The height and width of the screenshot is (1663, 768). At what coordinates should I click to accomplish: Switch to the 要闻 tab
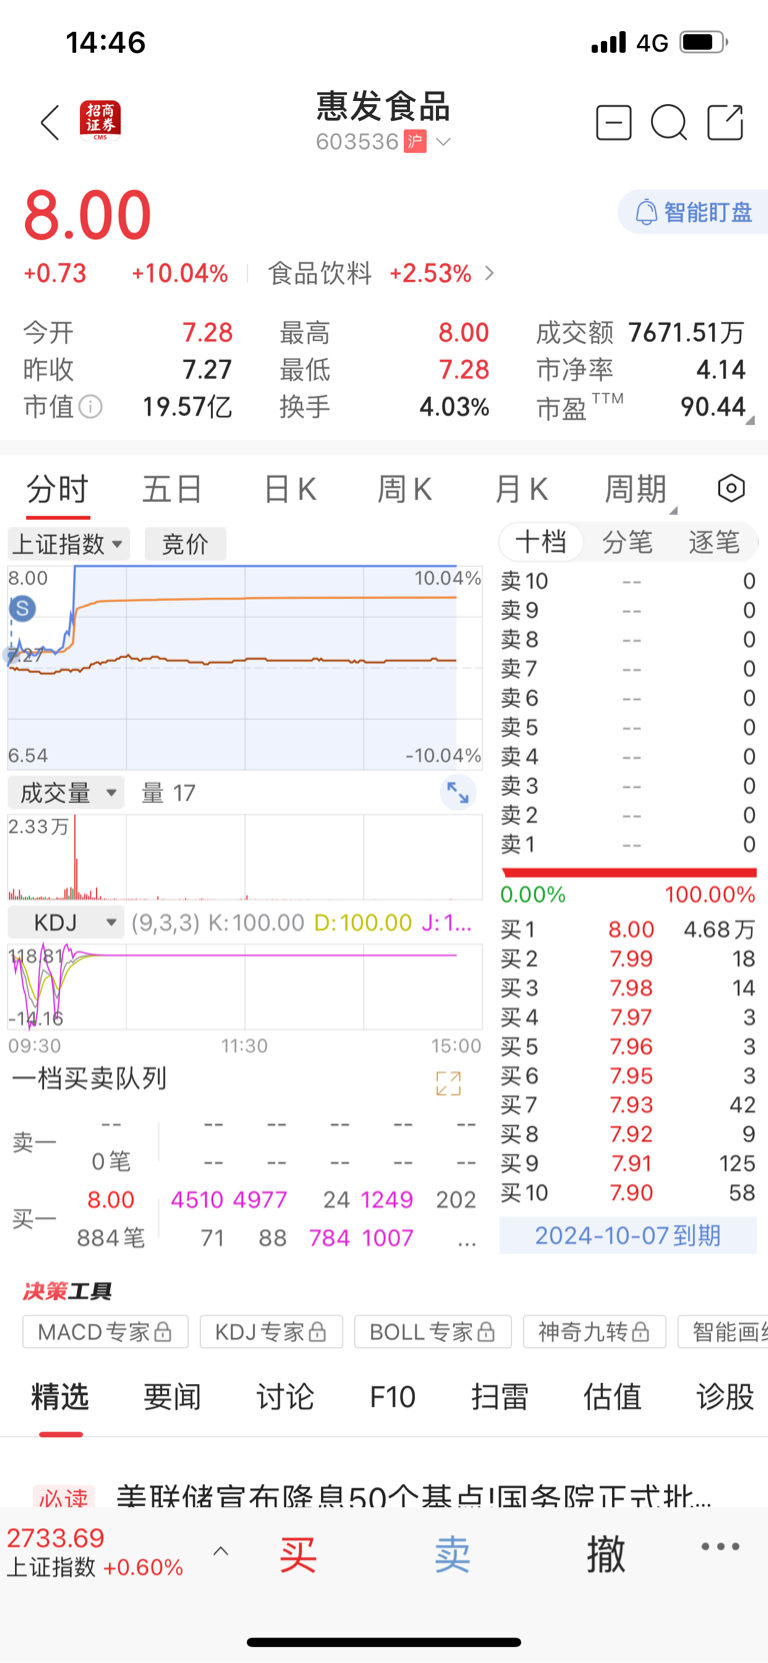click(172, 1396)
